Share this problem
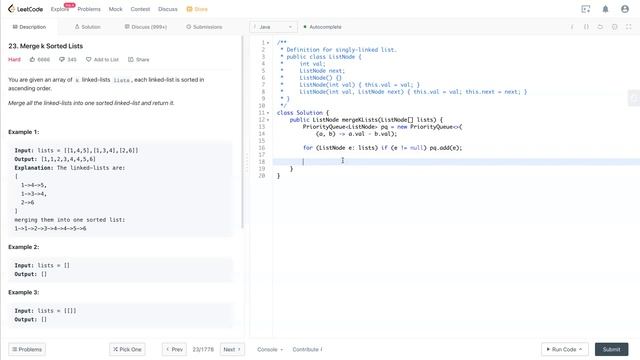Viewport: 640px width, 360px height. click(139, 60)
